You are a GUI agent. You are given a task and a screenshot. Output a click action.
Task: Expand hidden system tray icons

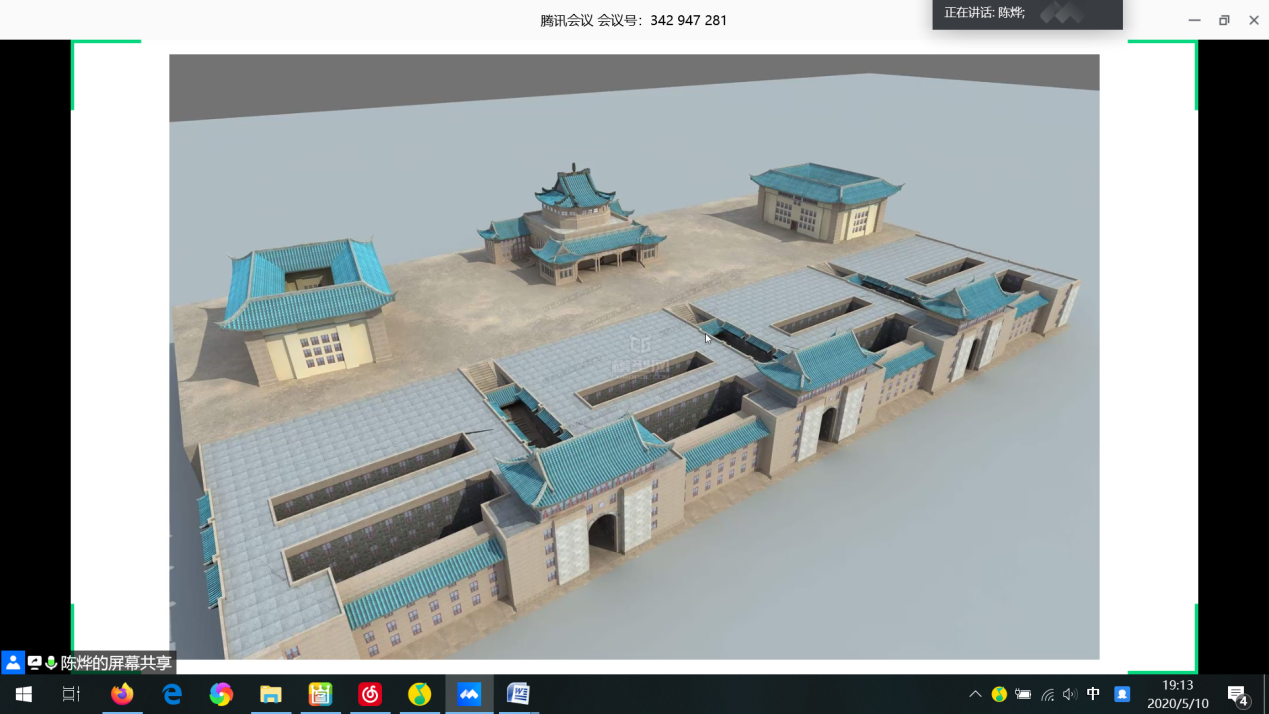(x=975, y=694)
